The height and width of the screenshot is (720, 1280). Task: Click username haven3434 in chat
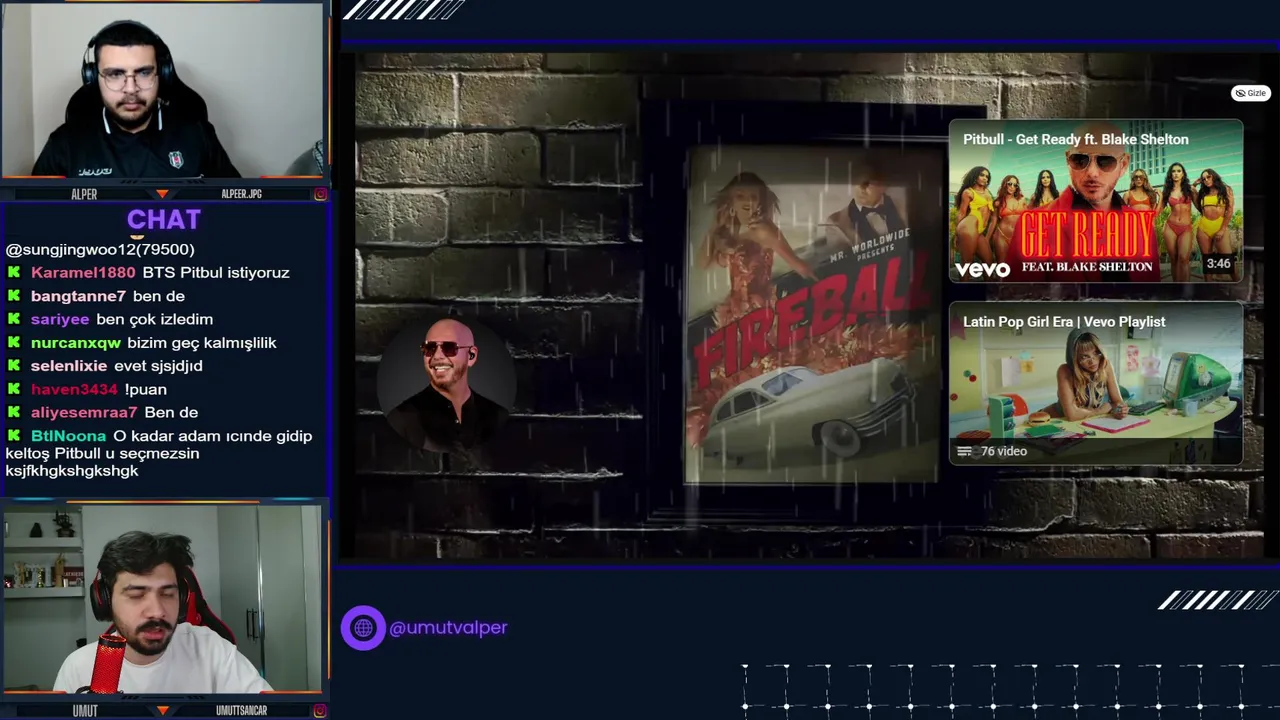point(74,389)
